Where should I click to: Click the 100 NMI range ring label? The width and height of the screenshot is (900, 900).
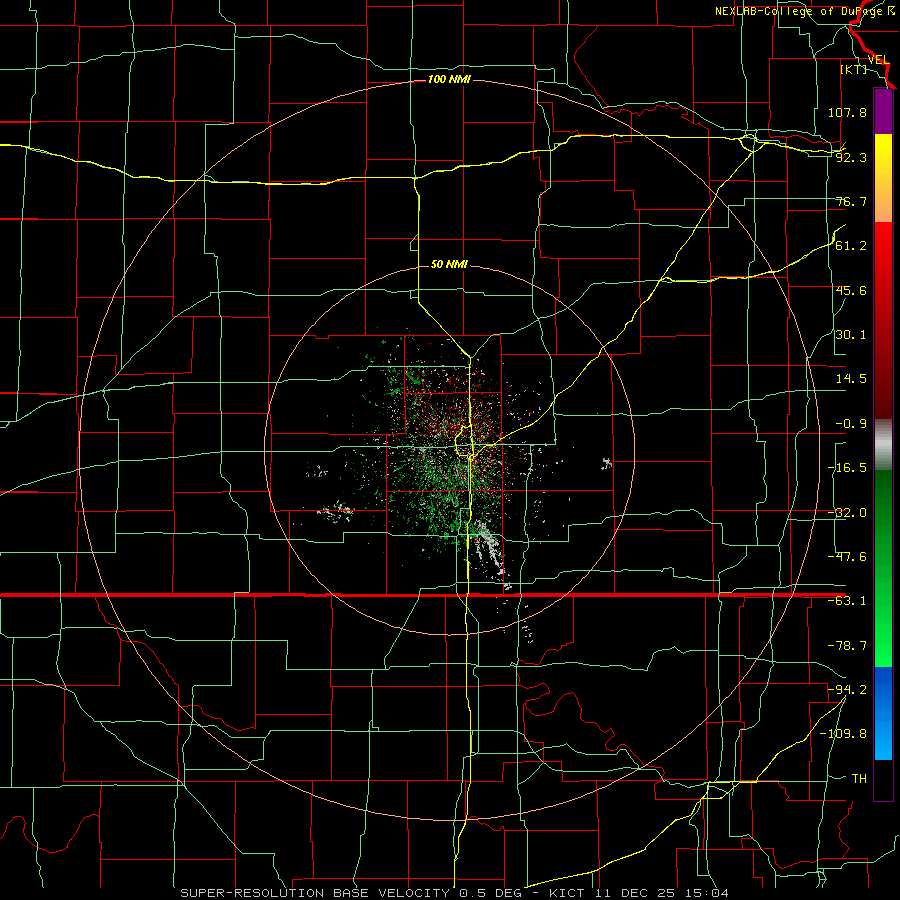click(449, 79)
